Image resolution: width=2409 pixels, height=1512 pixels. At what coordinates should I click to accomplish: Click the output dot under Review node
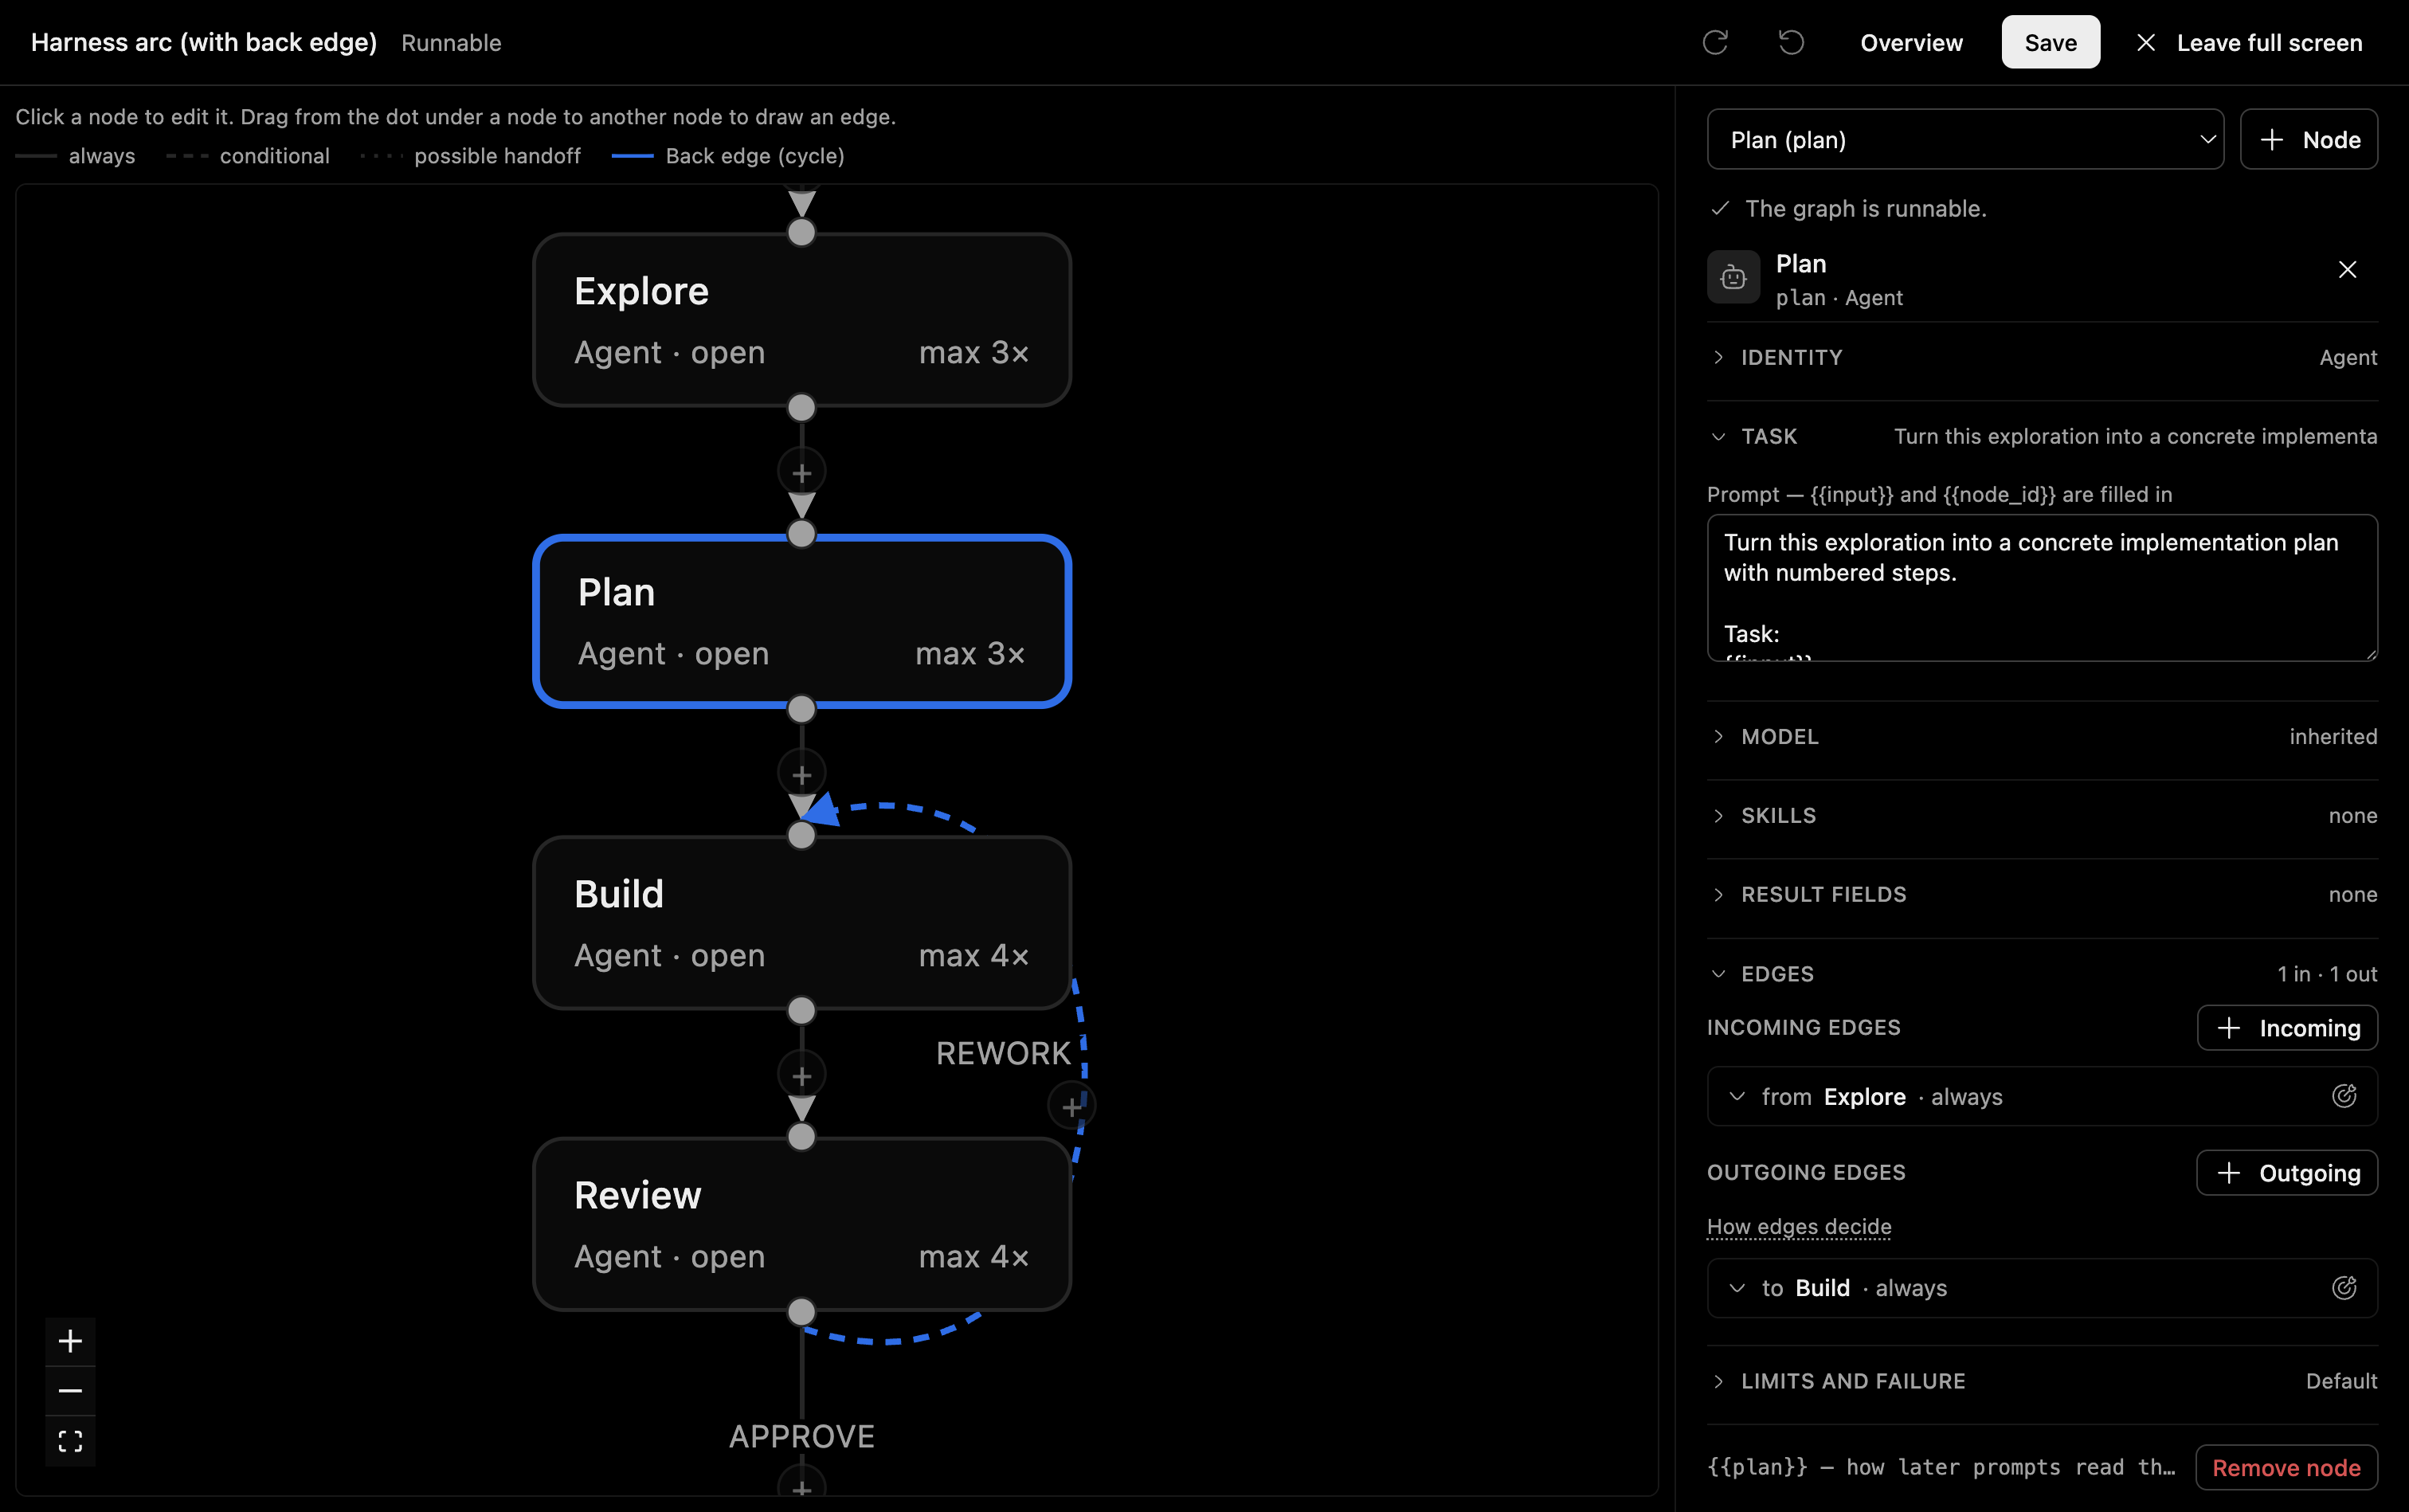pyautogui.click(x=801, y=1312)
